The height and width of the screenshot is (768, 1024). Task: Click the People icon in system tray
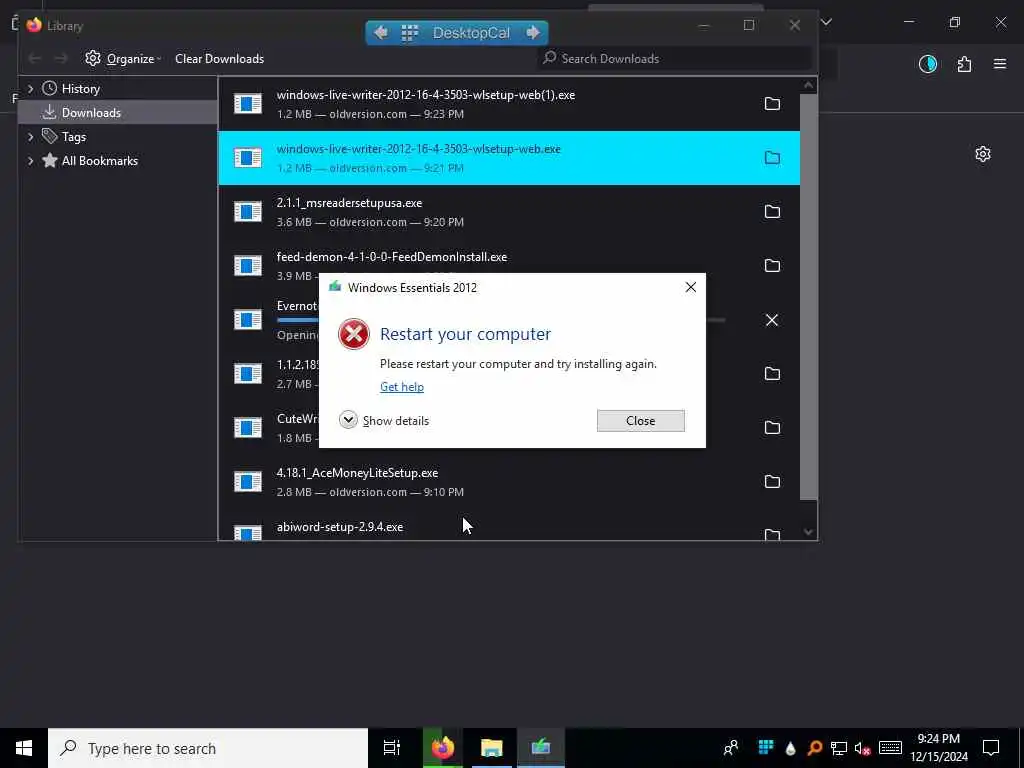pos(731,748)
